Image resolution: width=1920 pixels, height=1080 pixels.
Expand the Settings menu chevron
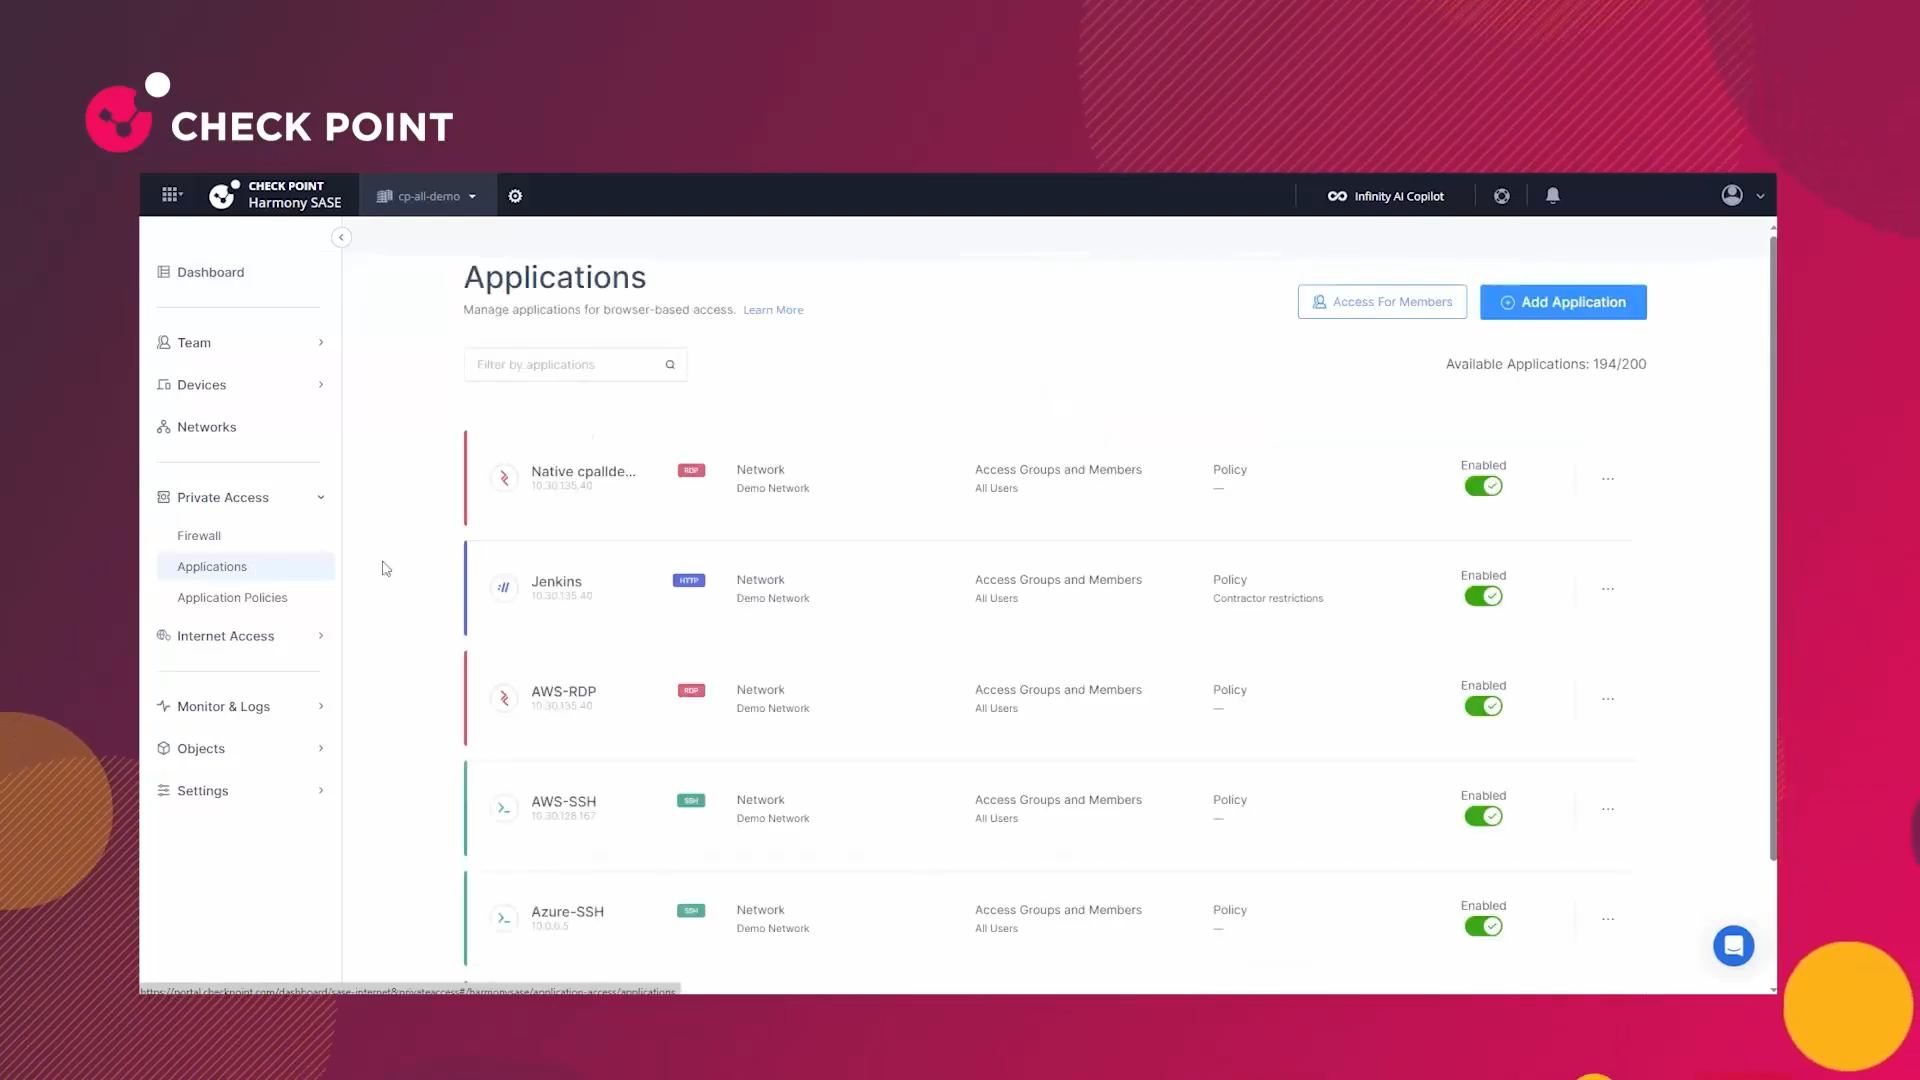coord(321,790)
